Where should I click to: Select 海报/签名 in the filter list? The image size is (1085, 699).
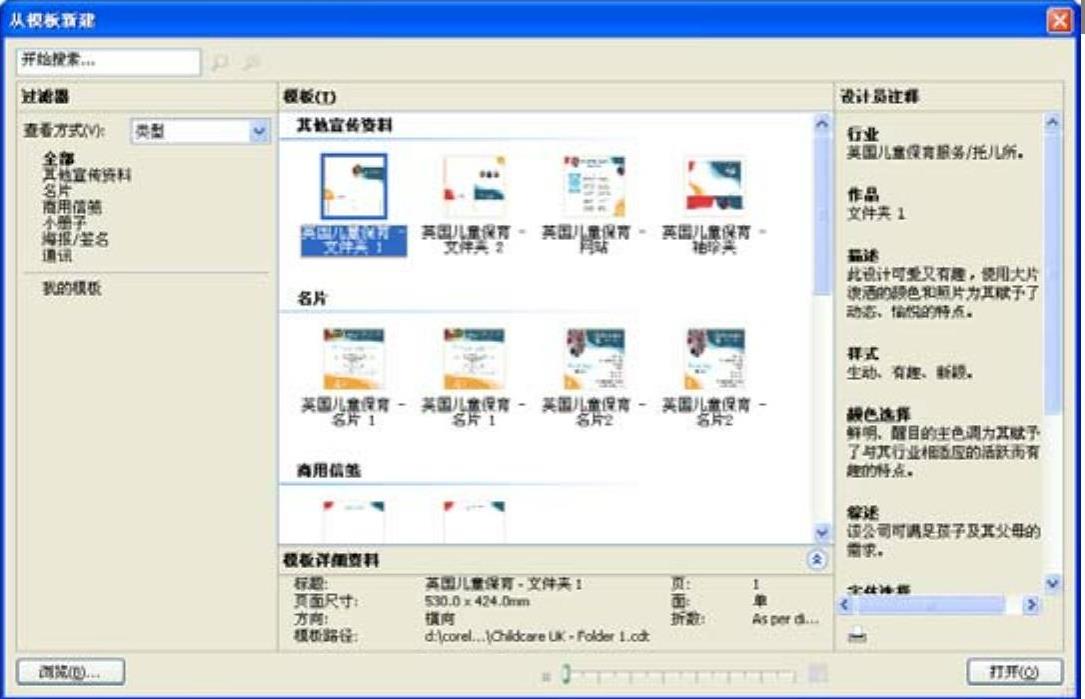pos(75,239)
